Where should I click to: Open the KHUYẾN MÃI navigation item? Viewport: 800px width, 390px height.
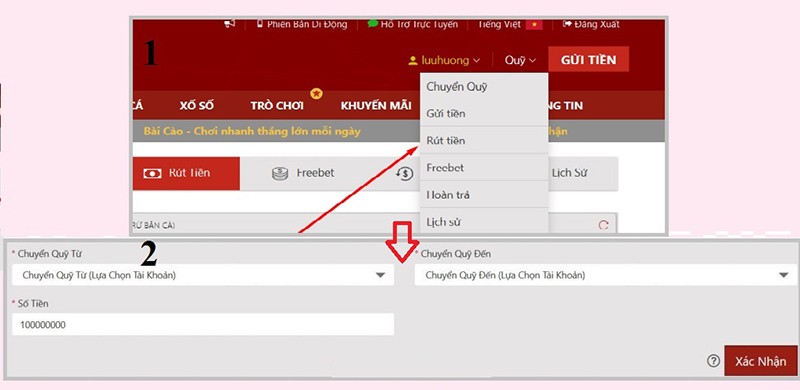376,106
